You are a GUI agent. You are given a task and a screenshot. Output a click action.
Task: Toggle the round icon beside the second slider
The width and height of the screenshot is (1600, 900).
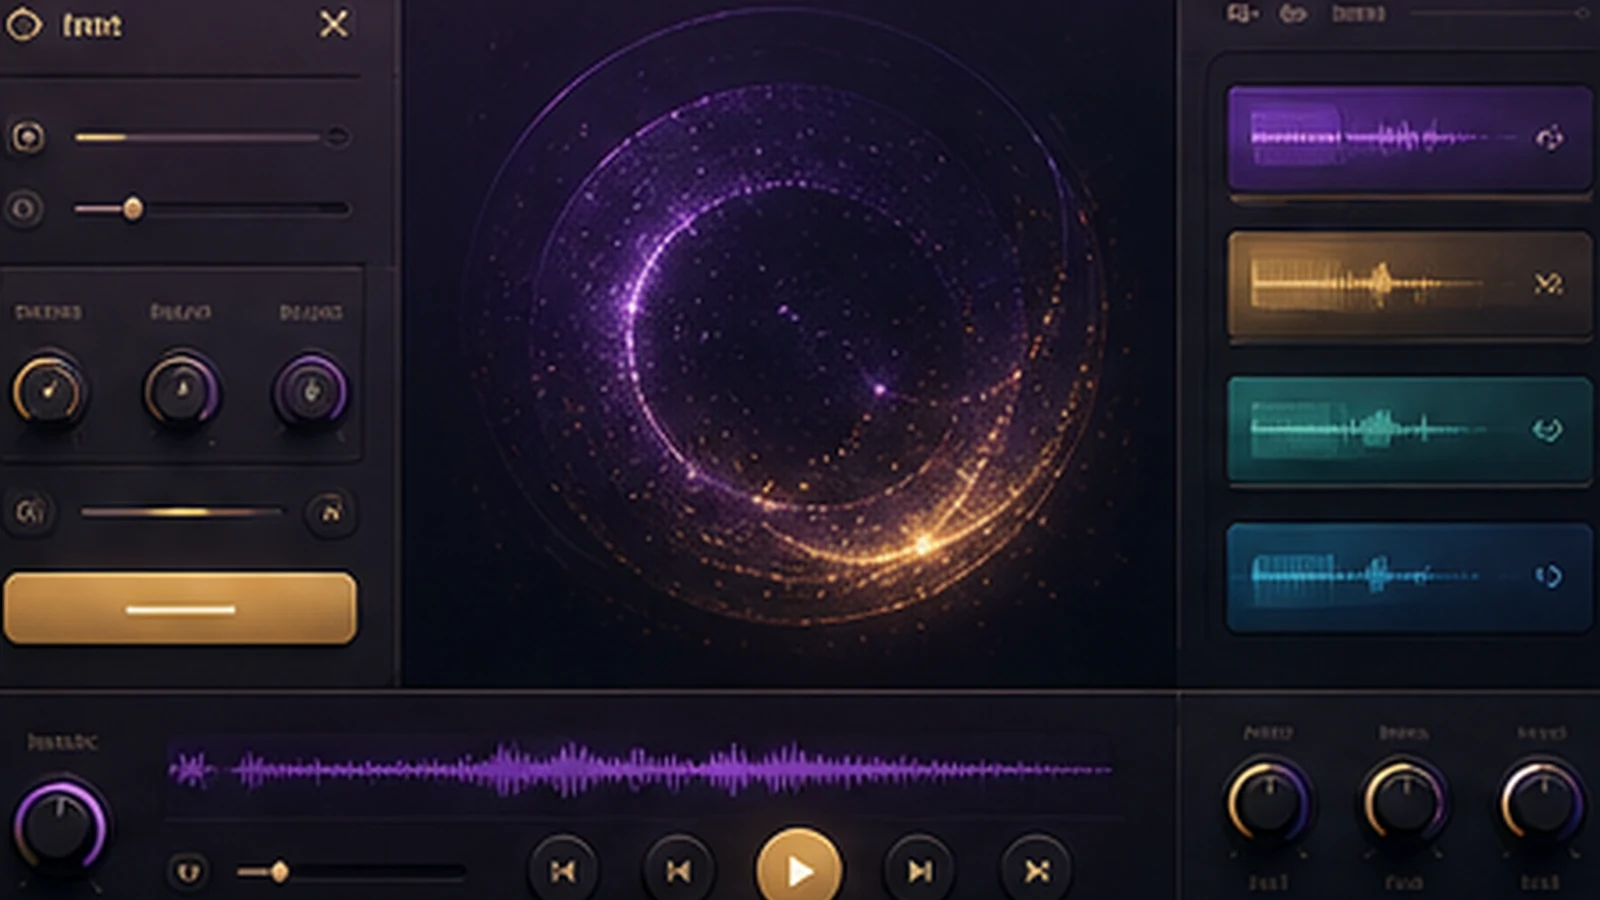point(24,209)
